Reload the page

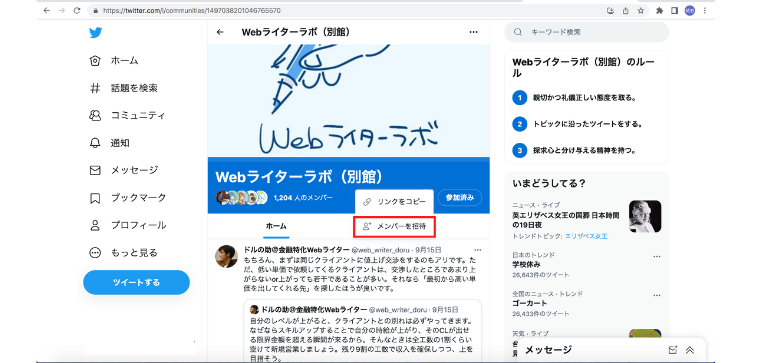[77, 10]
